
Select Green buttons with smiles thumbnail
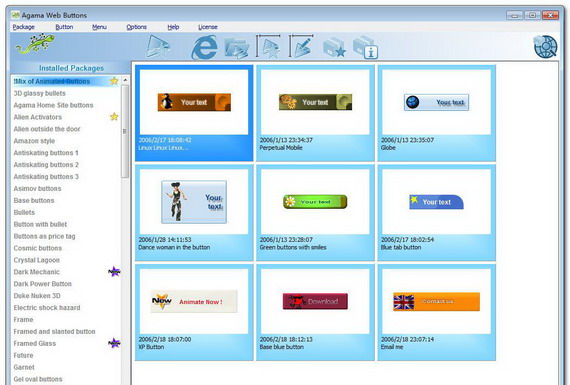(315, 213)
